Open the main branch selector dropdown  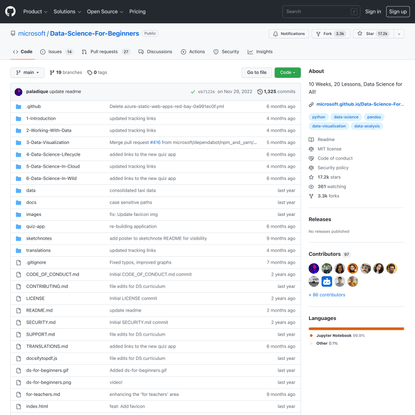click(x=27, y=72)
